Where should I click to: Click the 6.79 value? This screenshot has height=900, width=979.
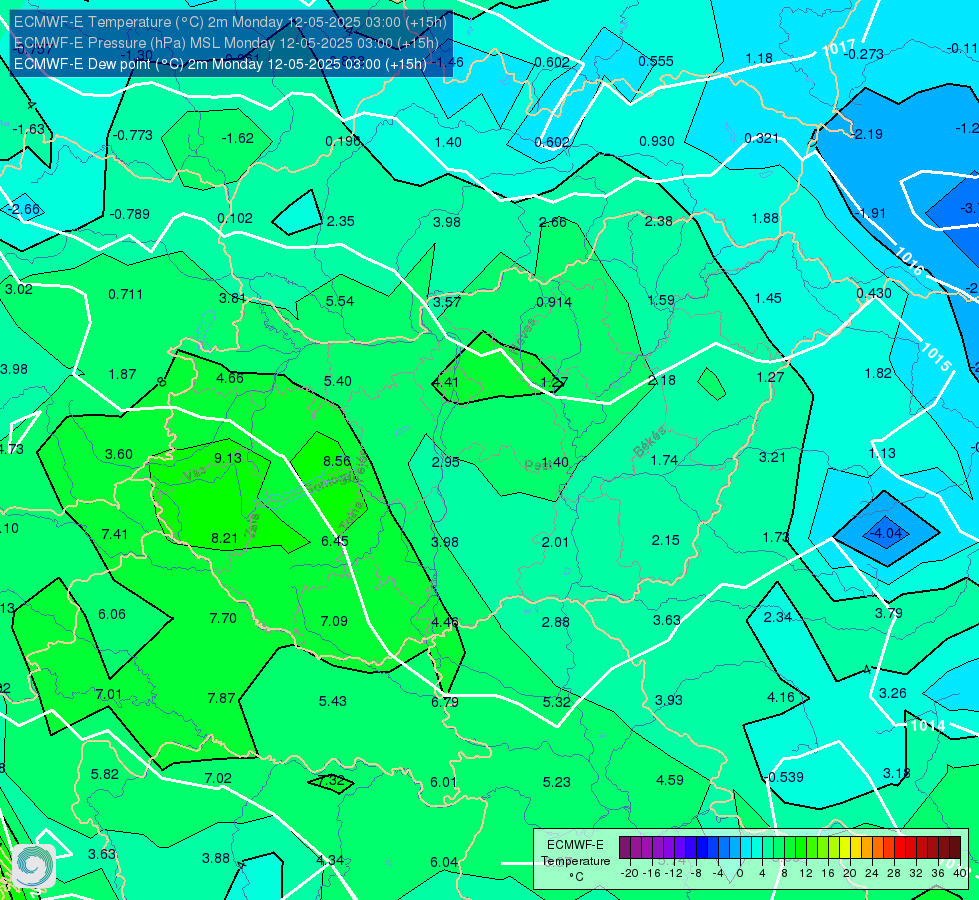445,702
